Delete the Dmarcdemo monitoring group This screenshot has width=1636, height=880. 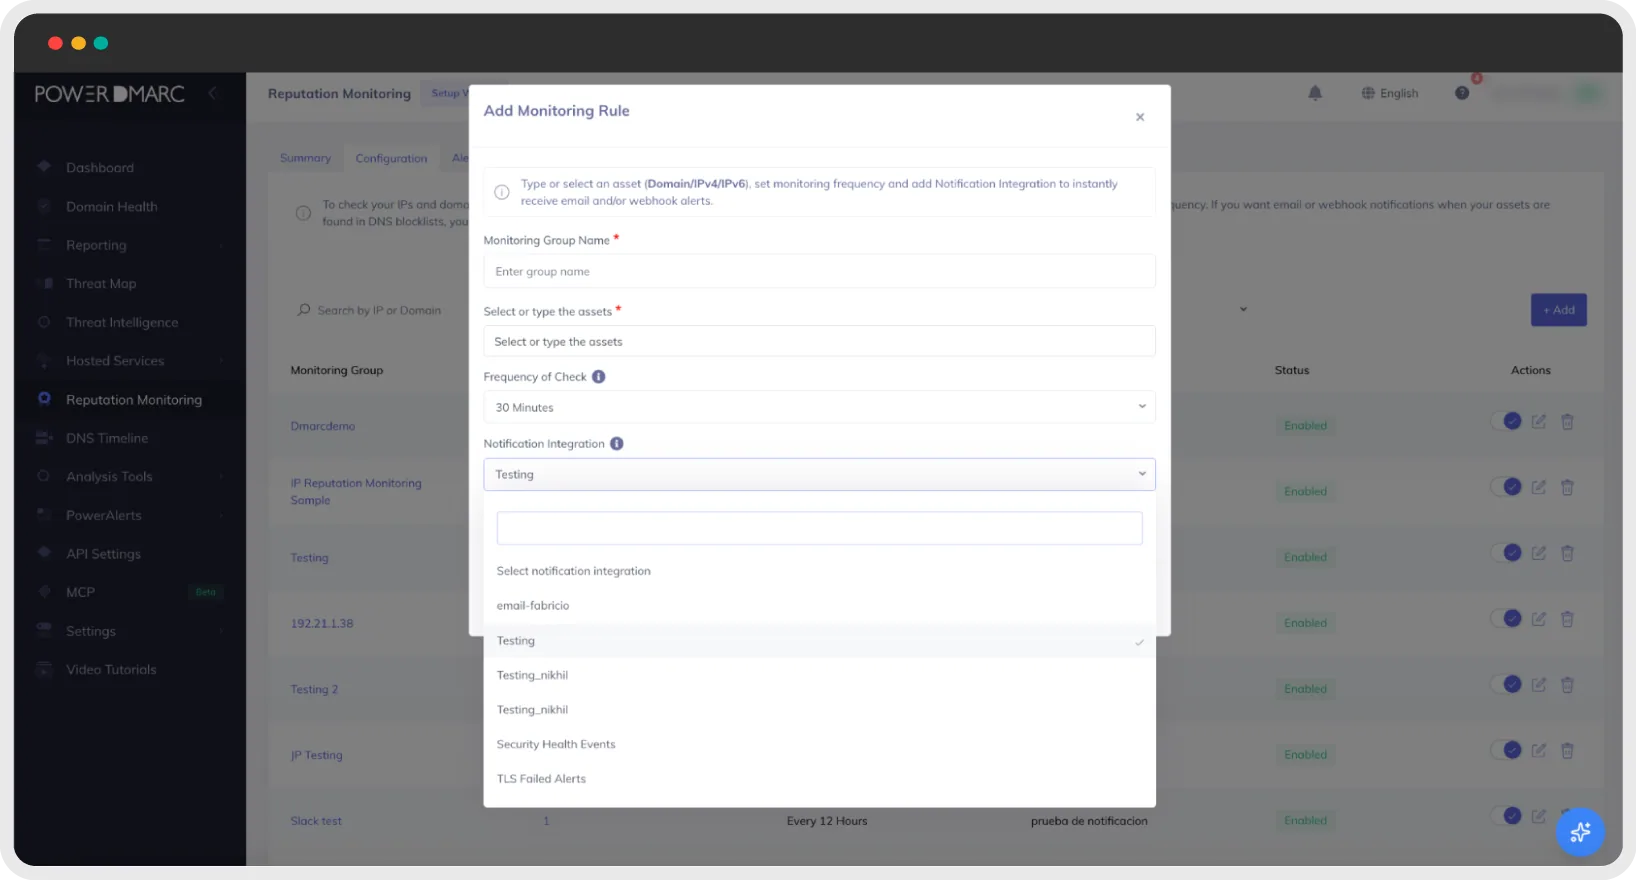[1567, 422]
